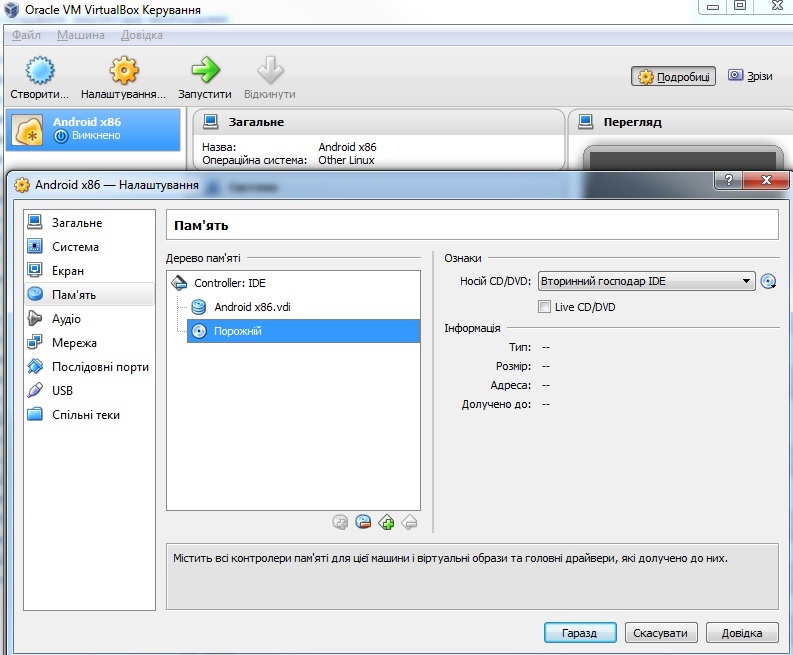Image resolution: width=793 pixels, height=655 pixels.
Task: Click the Other Linux OS value
Action: pyautogui.click(x=346, y=160)
